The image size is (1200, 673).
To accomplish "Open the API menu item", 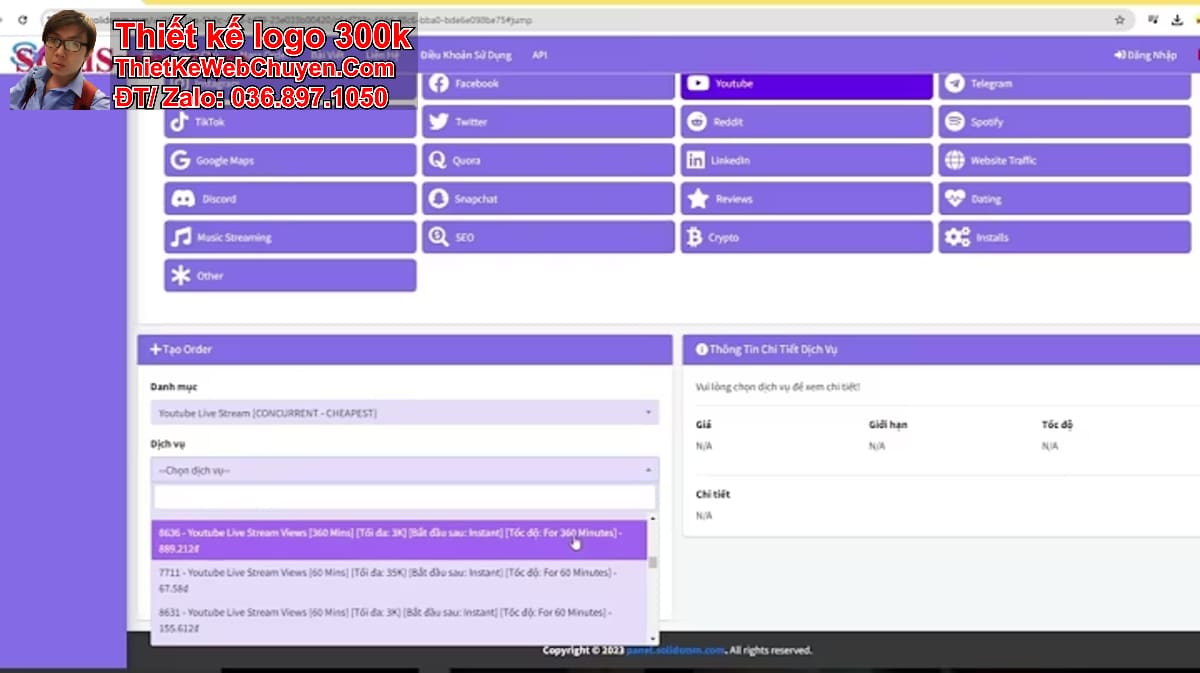I will [539, 55].
